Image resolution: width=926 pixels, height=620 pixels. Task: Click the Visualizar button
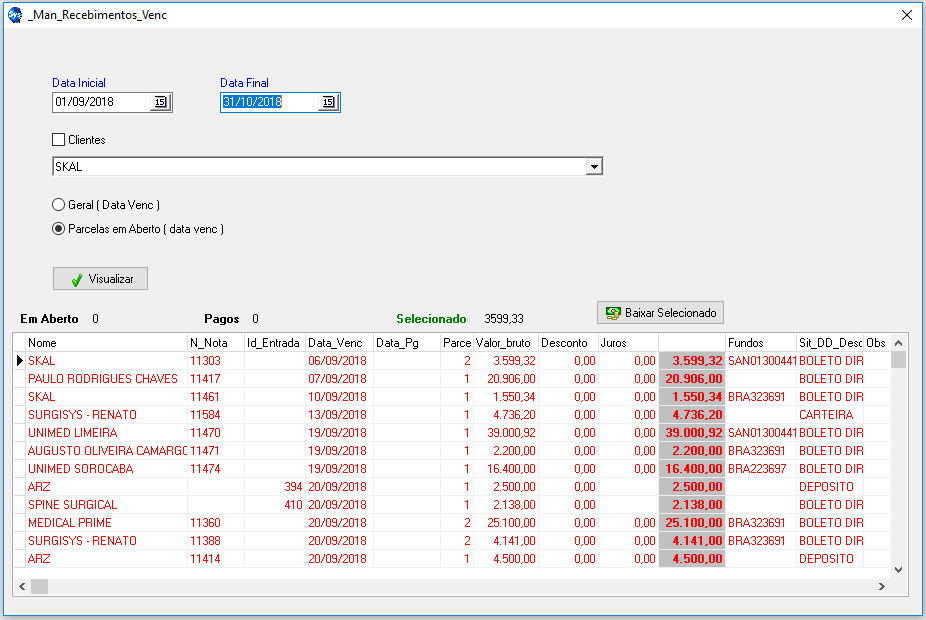pos(100,279)
